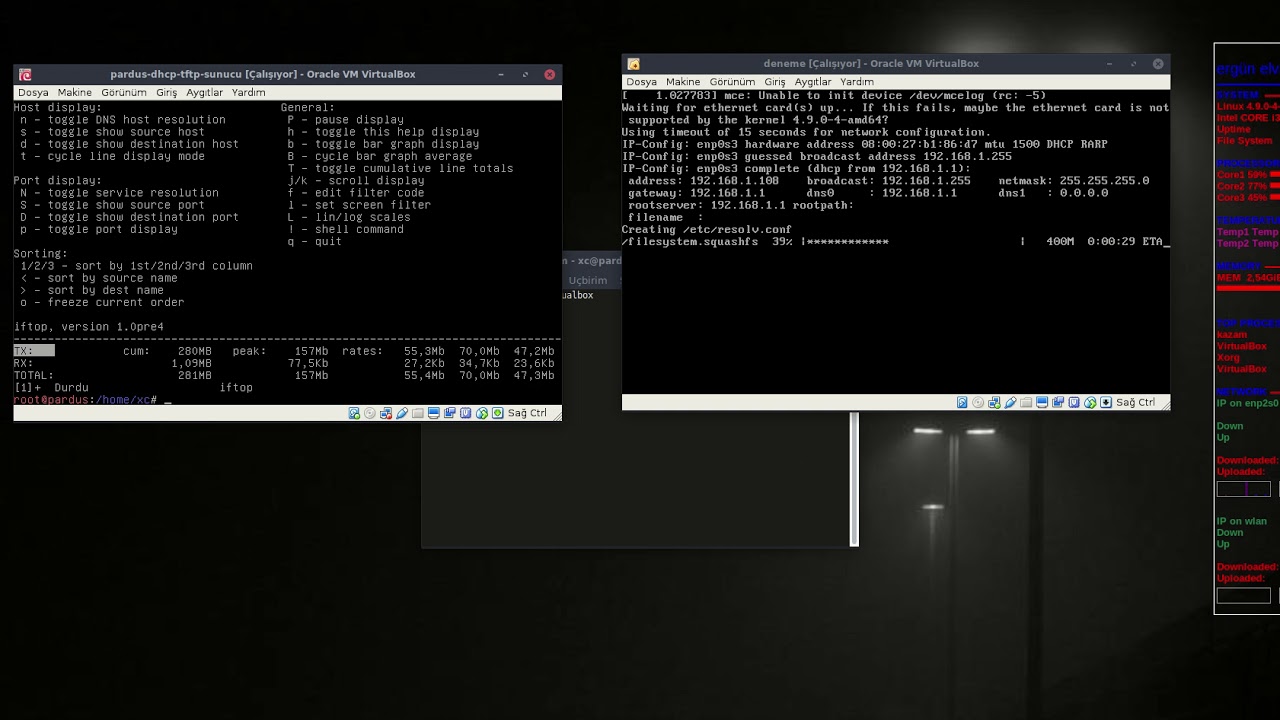This screenshot has height=720, width=1280.
Task: Minimize the deneme VirtualBox window
Action: coord(1109,64)
